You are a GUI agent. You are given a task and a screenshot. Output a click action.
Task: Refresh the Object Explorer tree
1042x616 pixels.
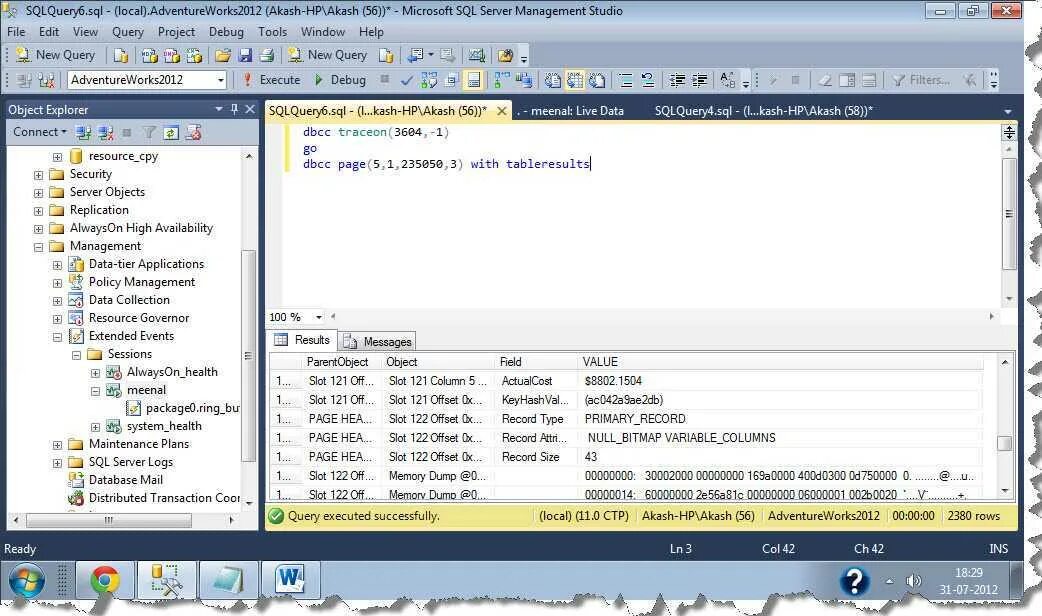pos(169,132)
